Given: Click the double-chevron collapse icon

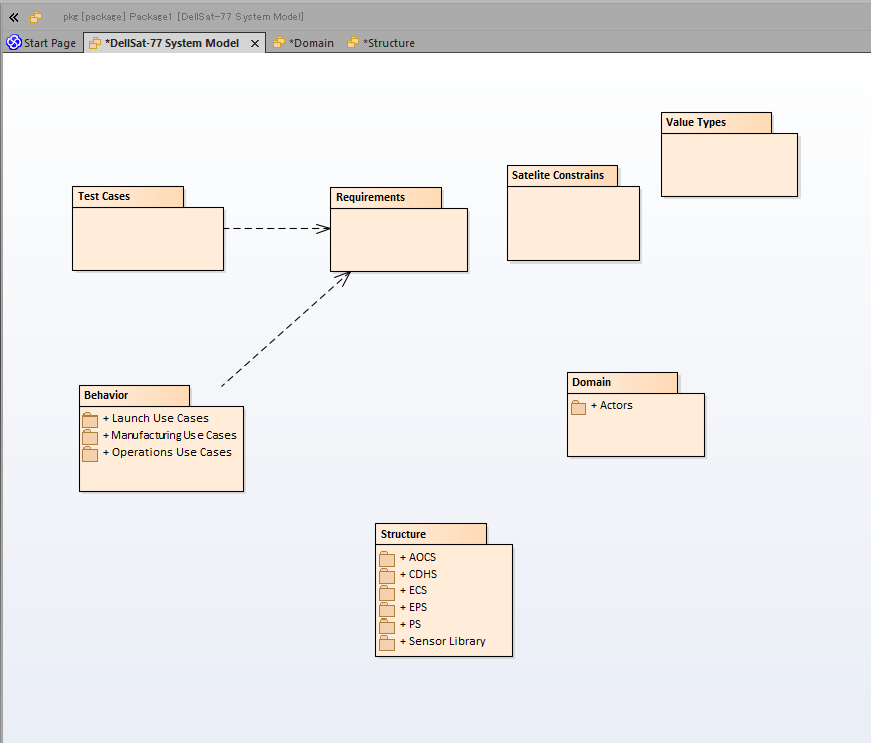Looking at the screenshot, I should [14, 17].
